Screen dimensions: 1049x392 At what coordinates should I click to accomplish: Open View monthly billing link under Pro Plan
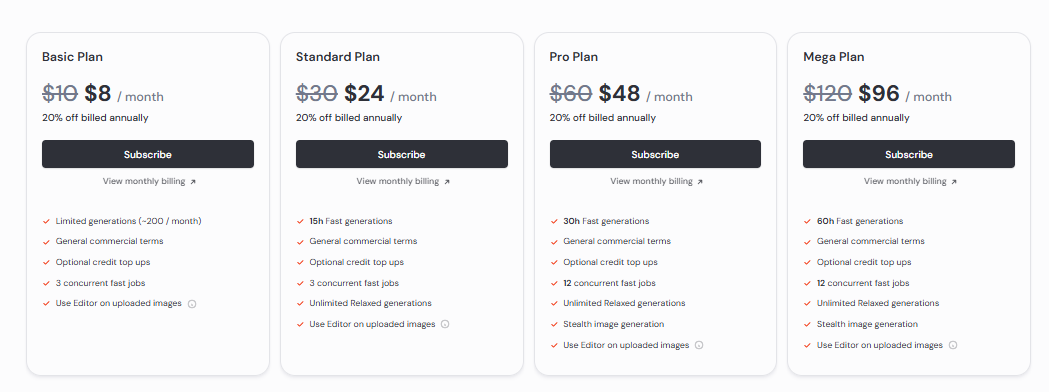click(x=651, y=181)
